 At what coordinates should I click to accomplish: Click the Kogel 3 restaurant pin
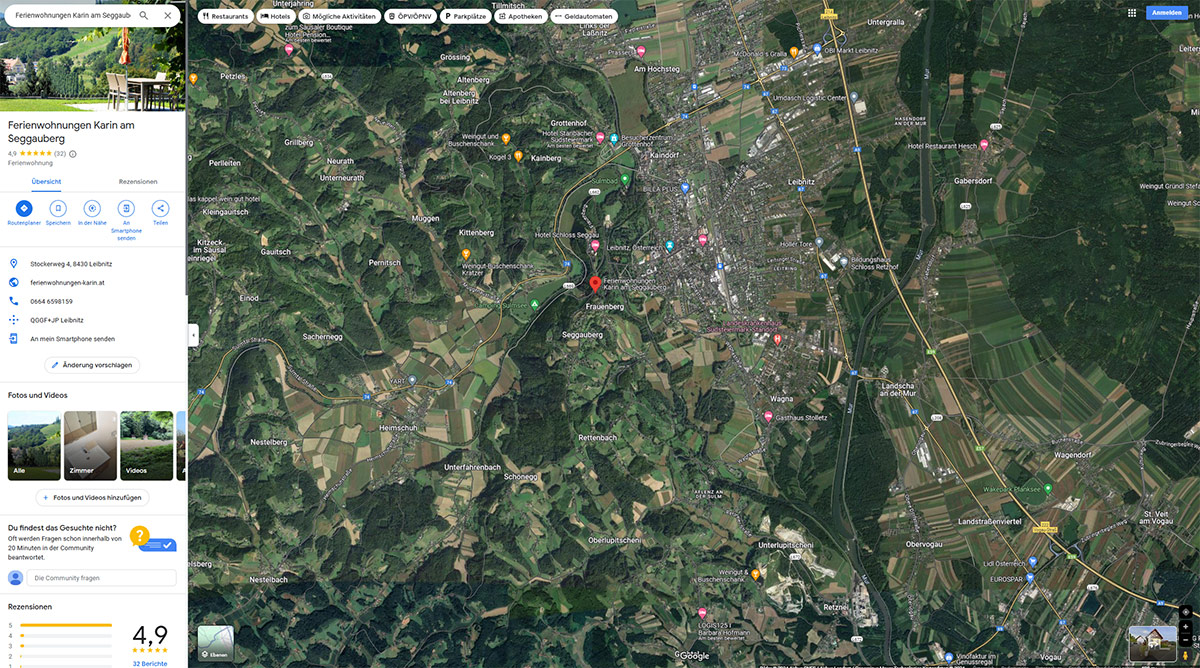[x=518, y=156]
